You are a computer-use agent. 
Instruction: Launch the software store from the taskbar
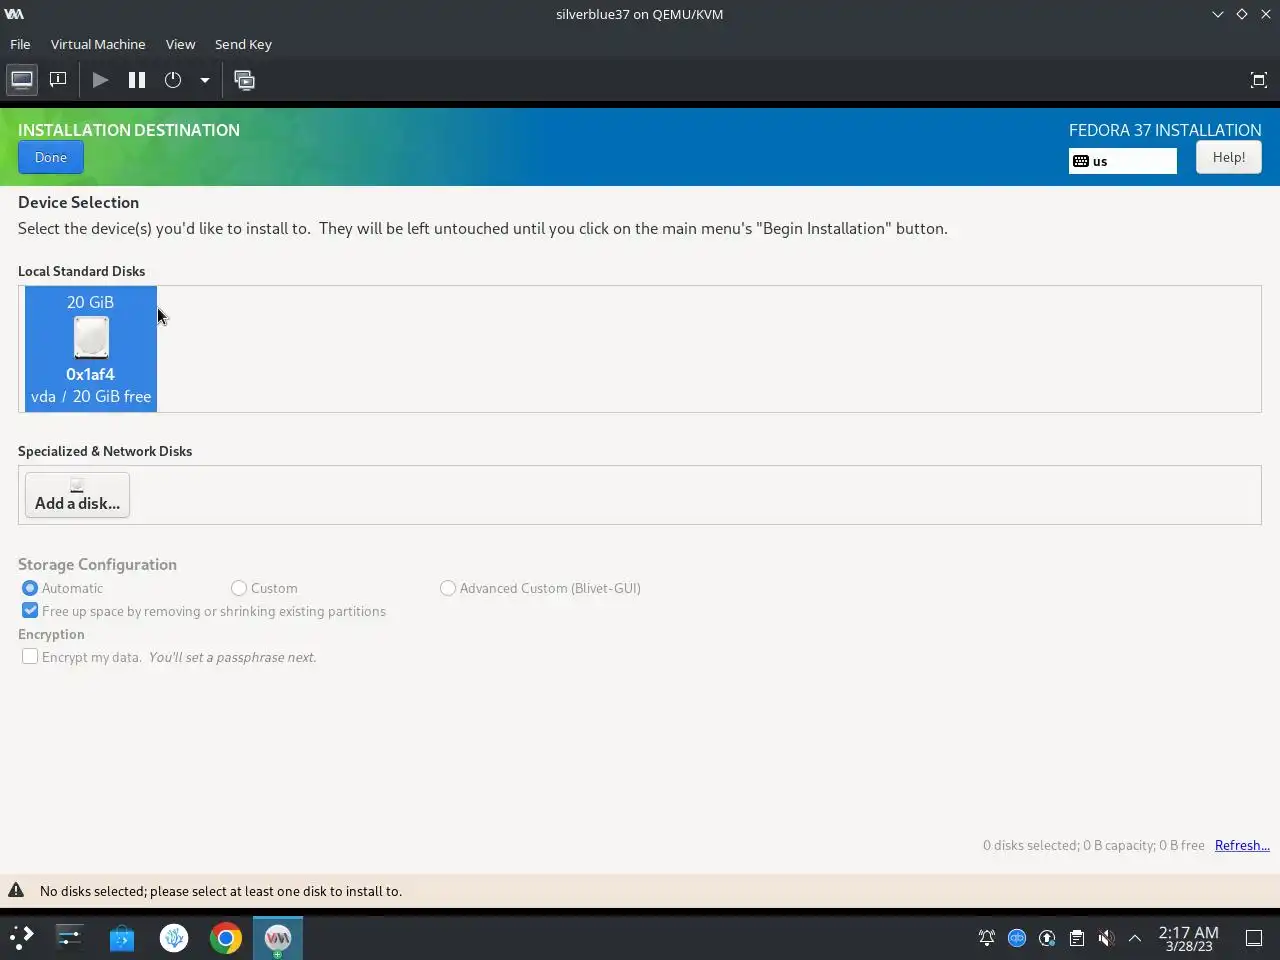click(x=122, y=938)
